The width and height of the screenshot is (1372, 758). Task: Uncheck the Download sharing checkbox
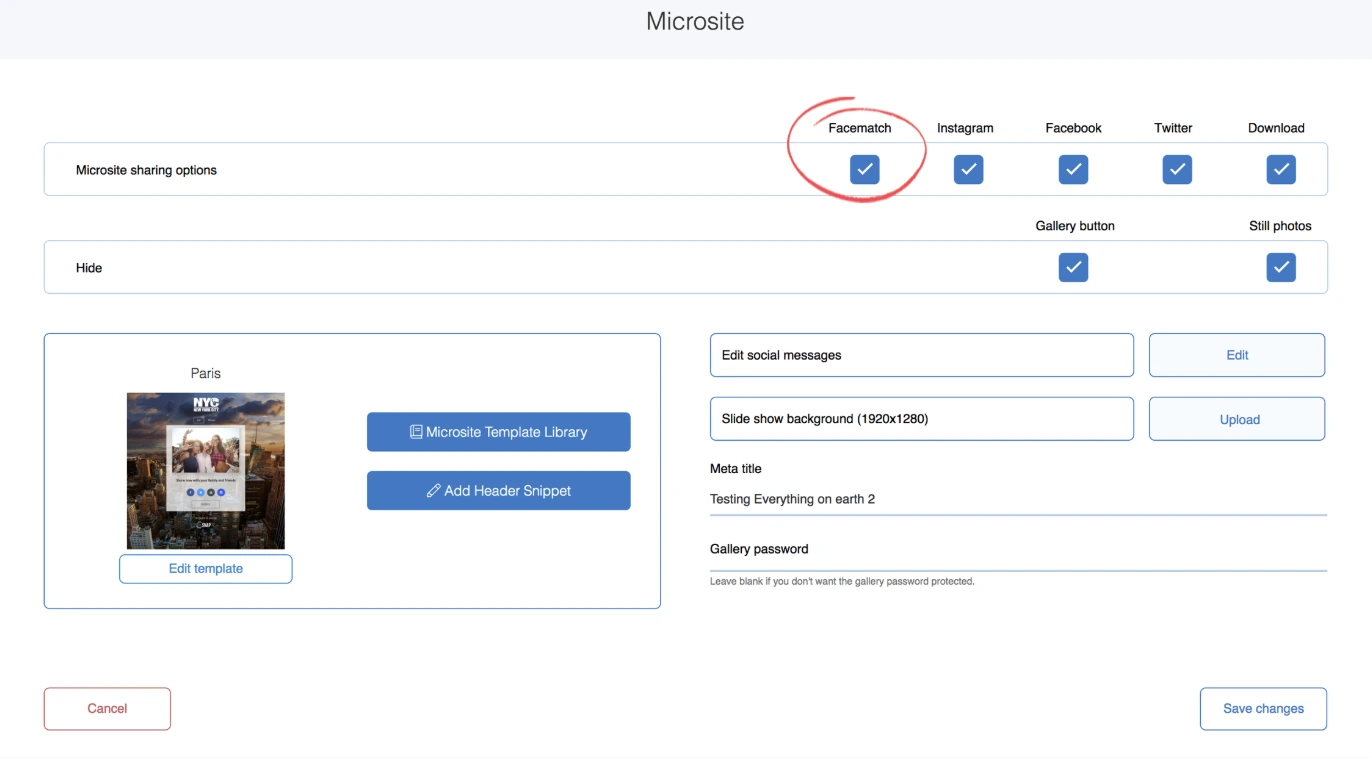point(1281,170)
